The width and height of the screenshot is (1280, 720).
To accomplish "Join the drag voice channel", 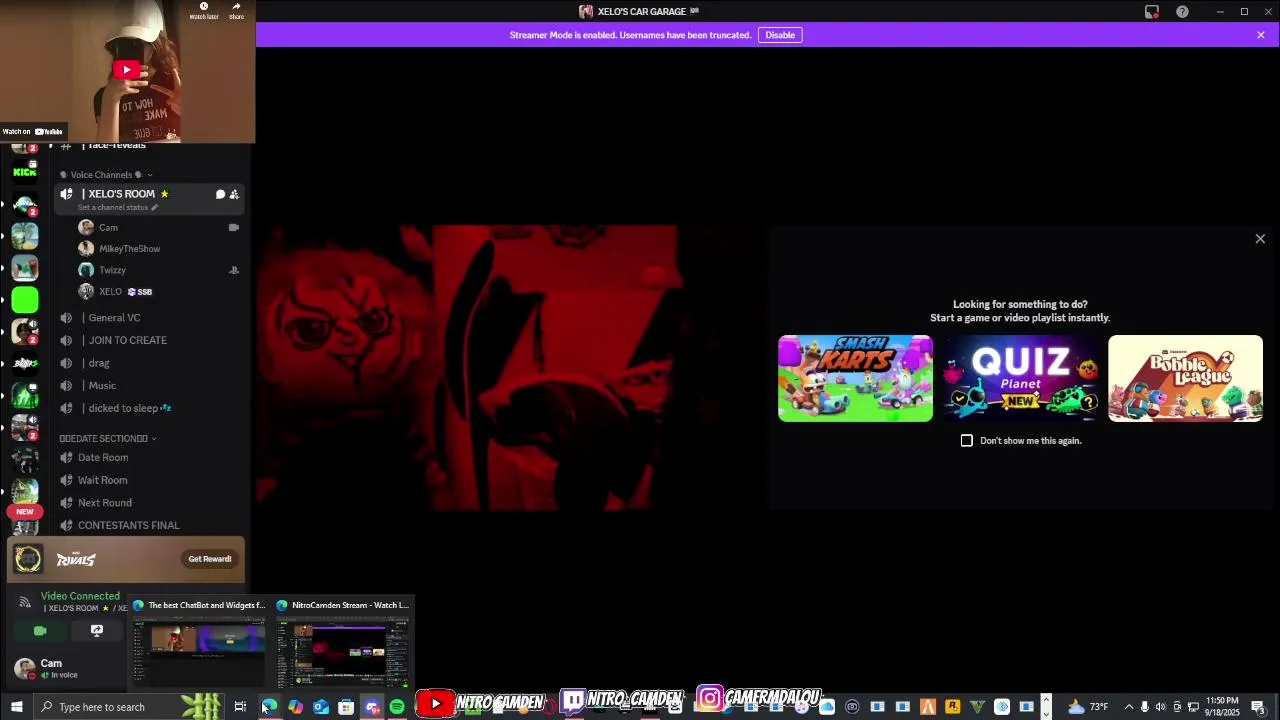I will coord(150,363).
